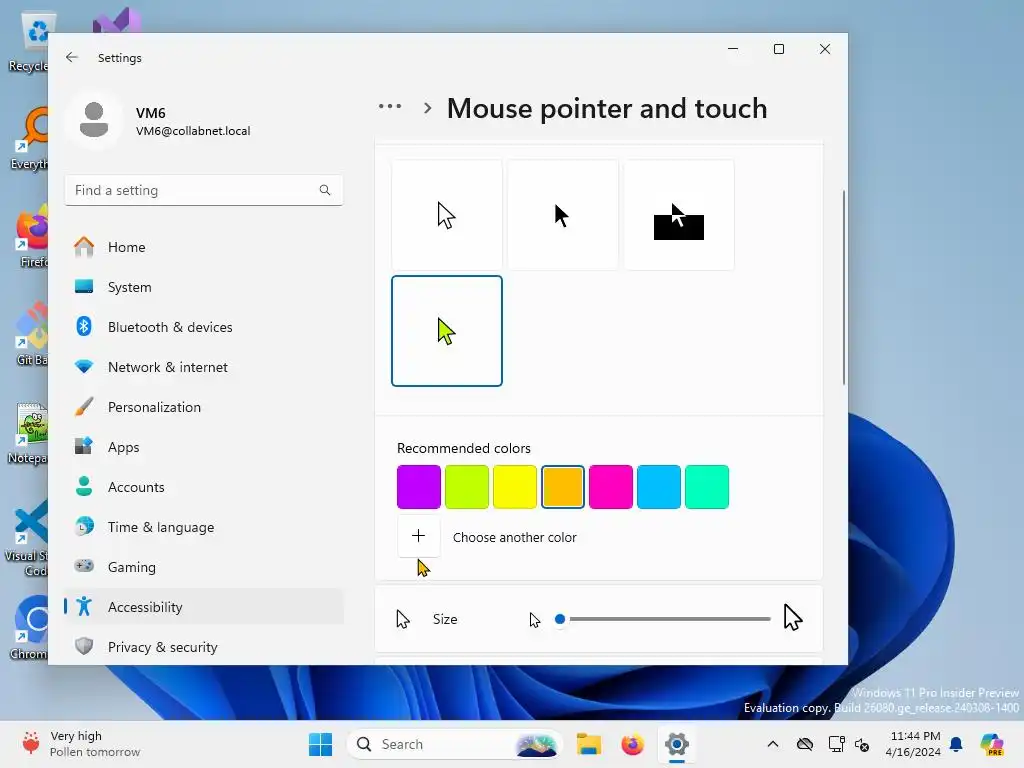
Task: Select the inverted mouse pointer style
Action: point(679,215)
